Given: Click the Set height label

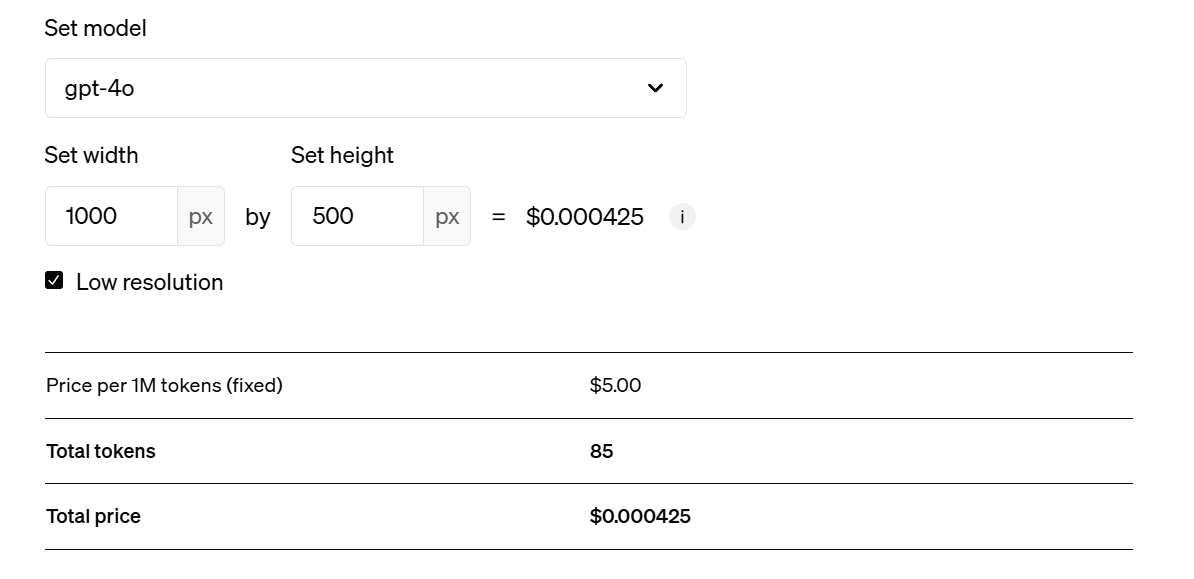Looking at the screenshot, I should [x=342, y=155].
